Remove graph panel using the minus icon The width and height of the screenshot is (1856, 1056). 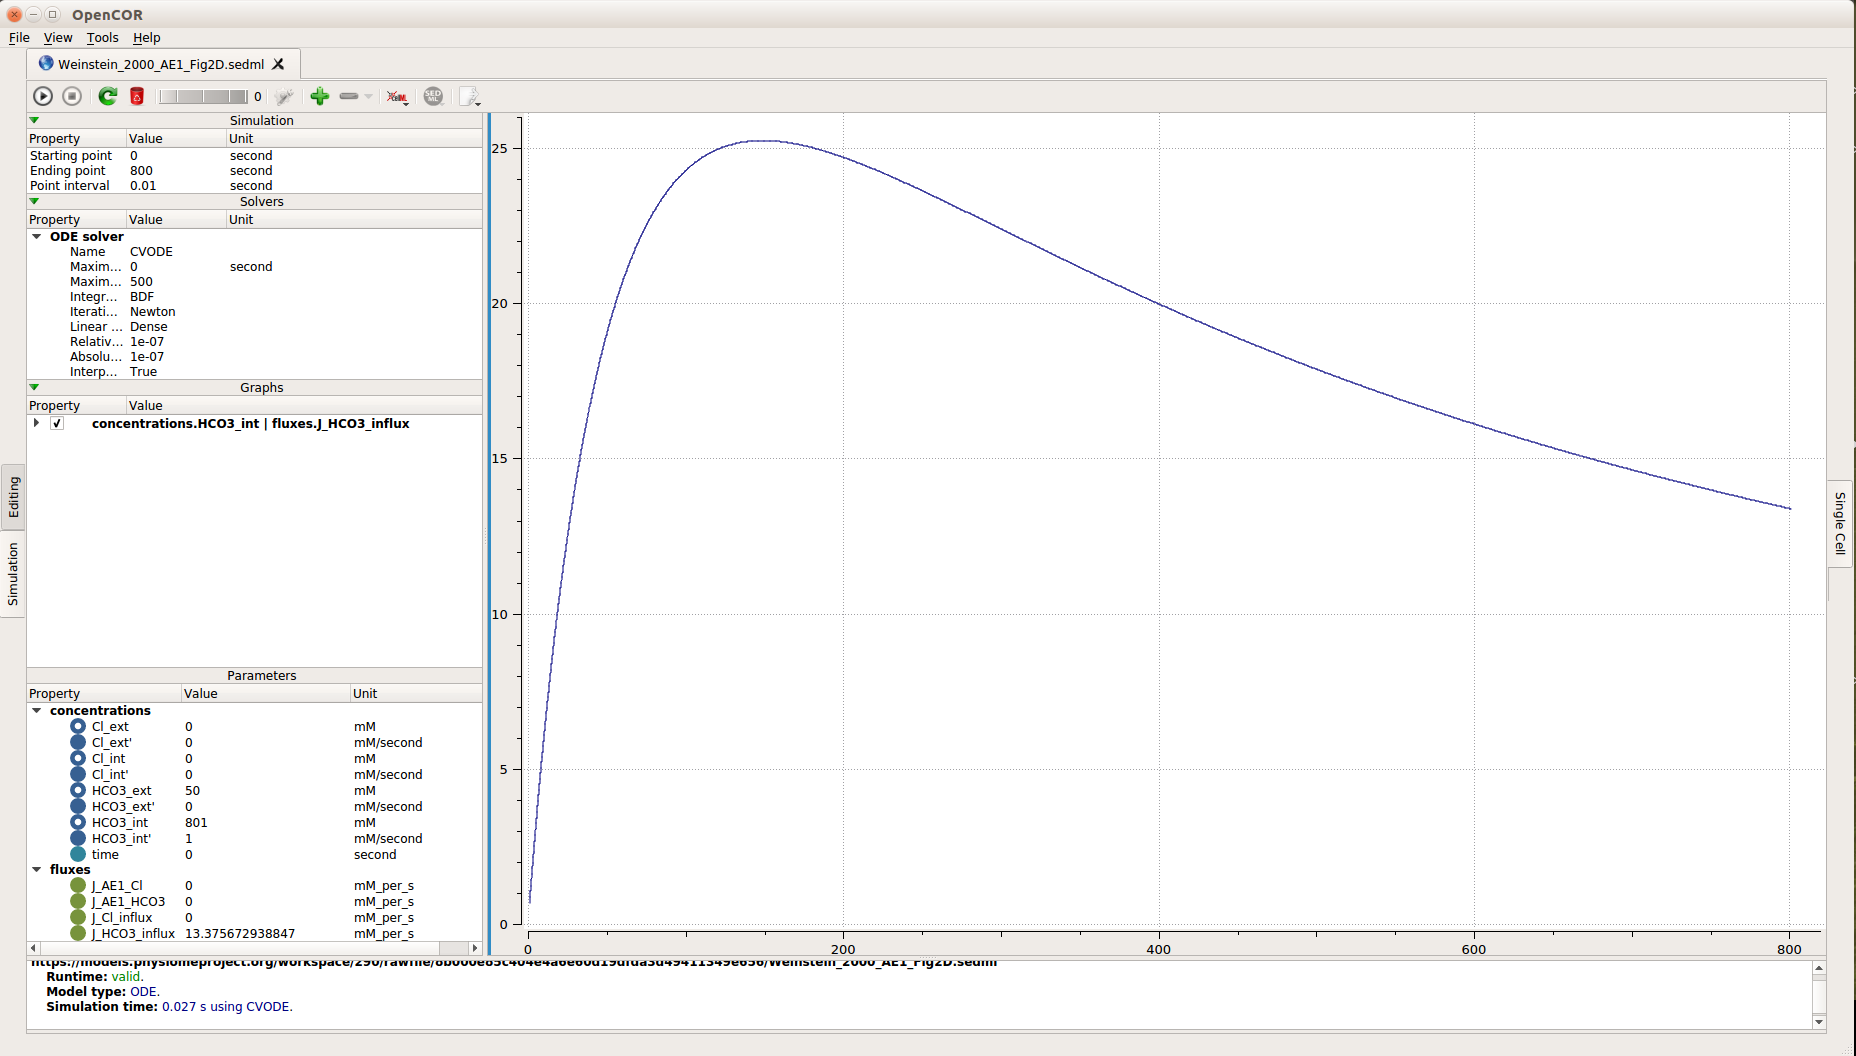pos(349,96)
